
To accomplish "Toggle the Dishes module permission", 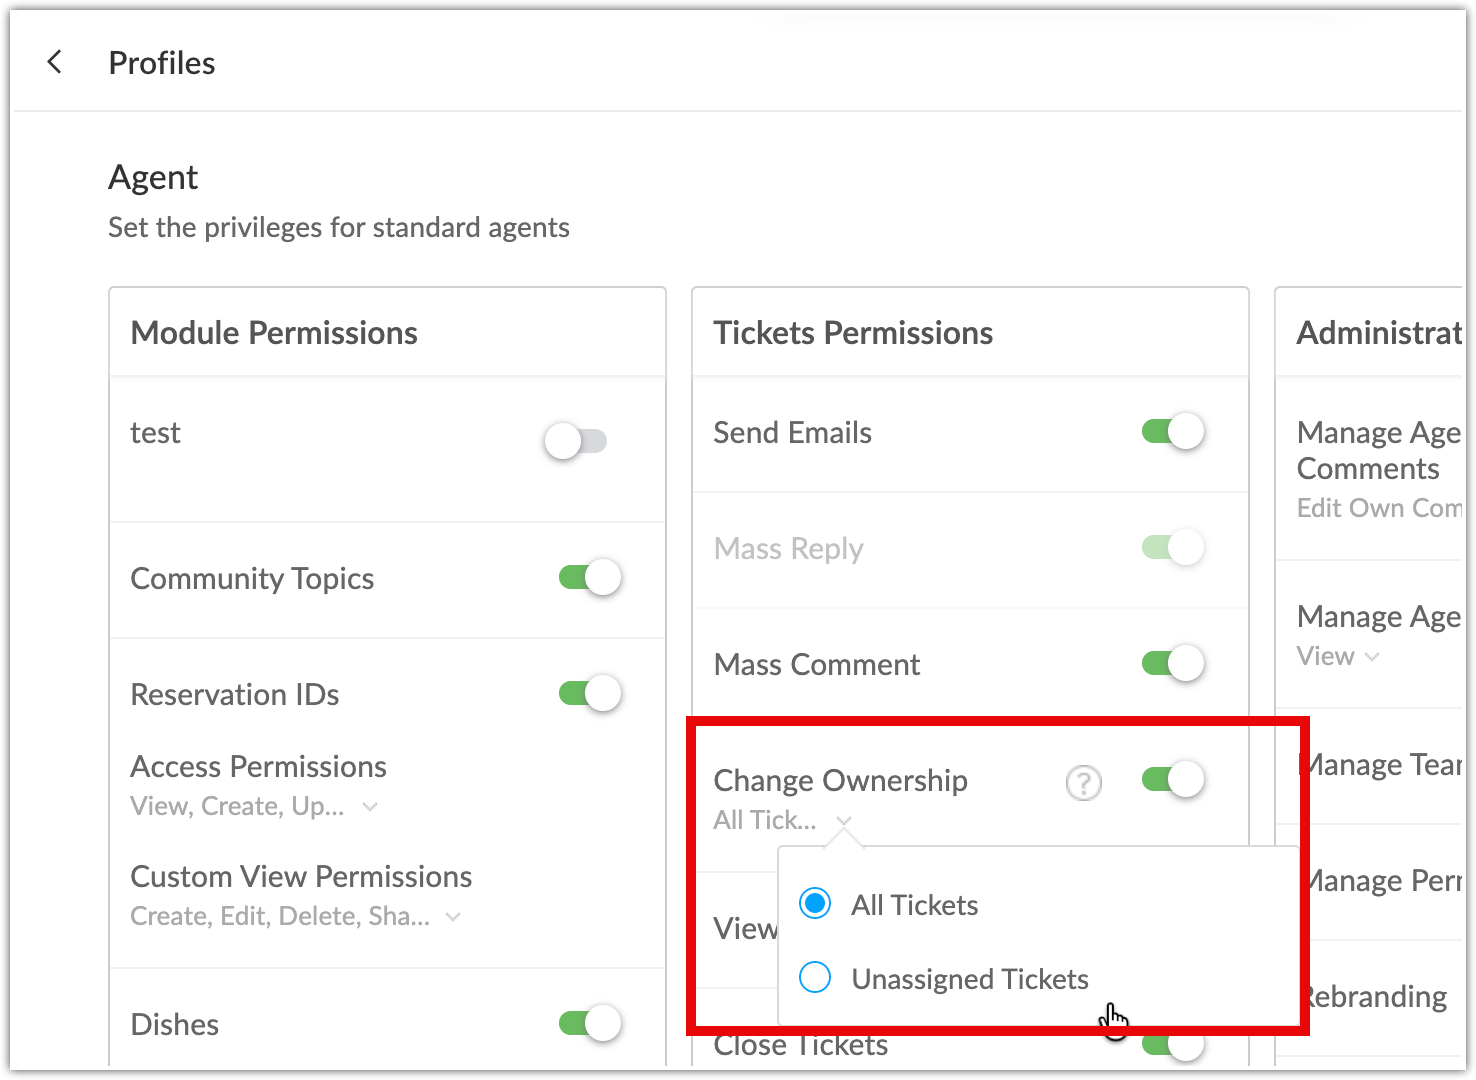I will coord(590,1023).
